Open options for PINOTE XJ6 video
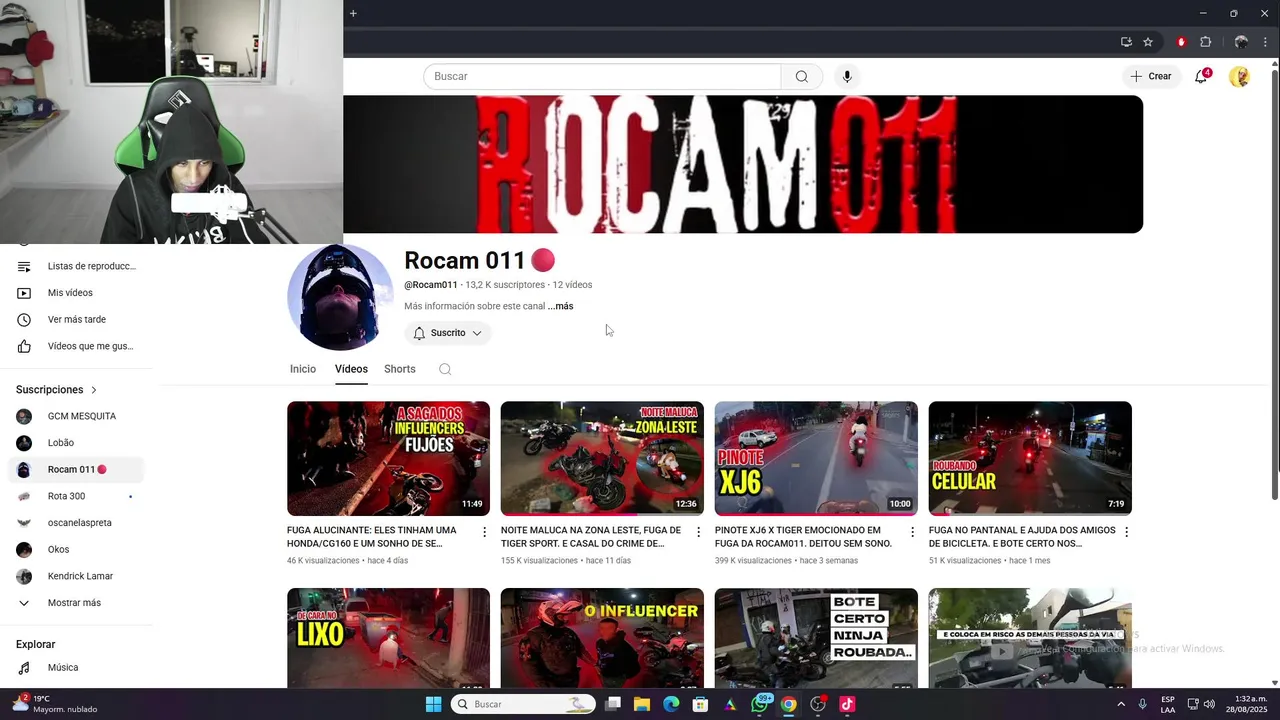The width and height of the screenshot is (1280, 720). [912, 532]
